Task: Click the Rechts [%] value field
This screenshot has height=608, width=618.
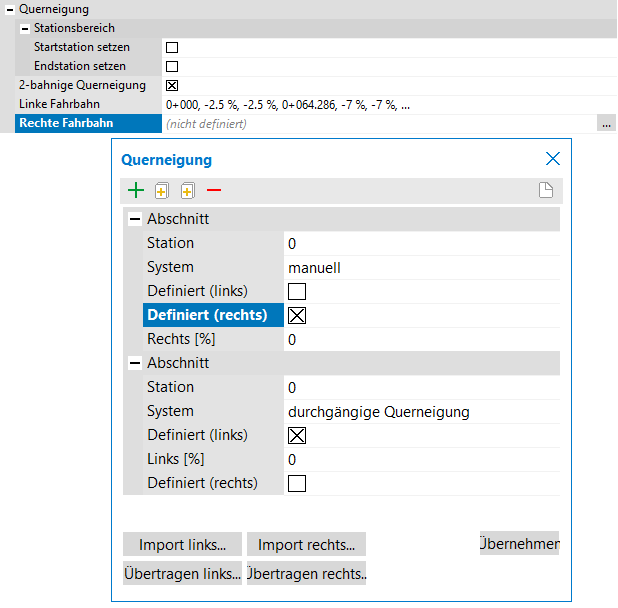Action: [x=420, y=339]
